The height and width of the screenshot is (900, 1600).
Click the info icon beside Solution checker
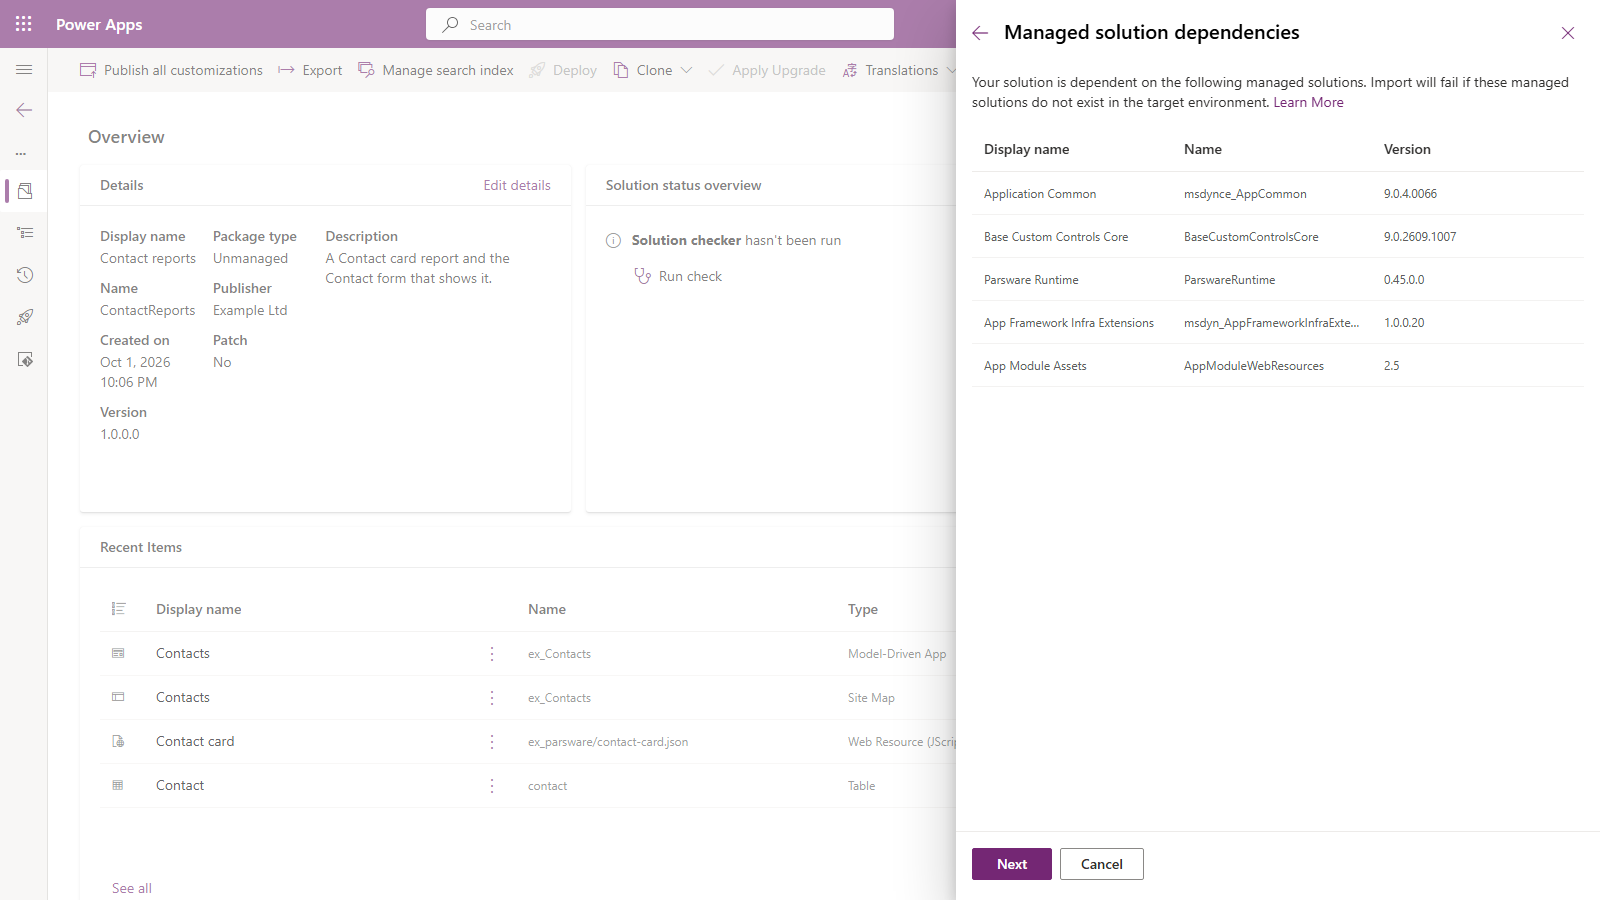point(614,241)
